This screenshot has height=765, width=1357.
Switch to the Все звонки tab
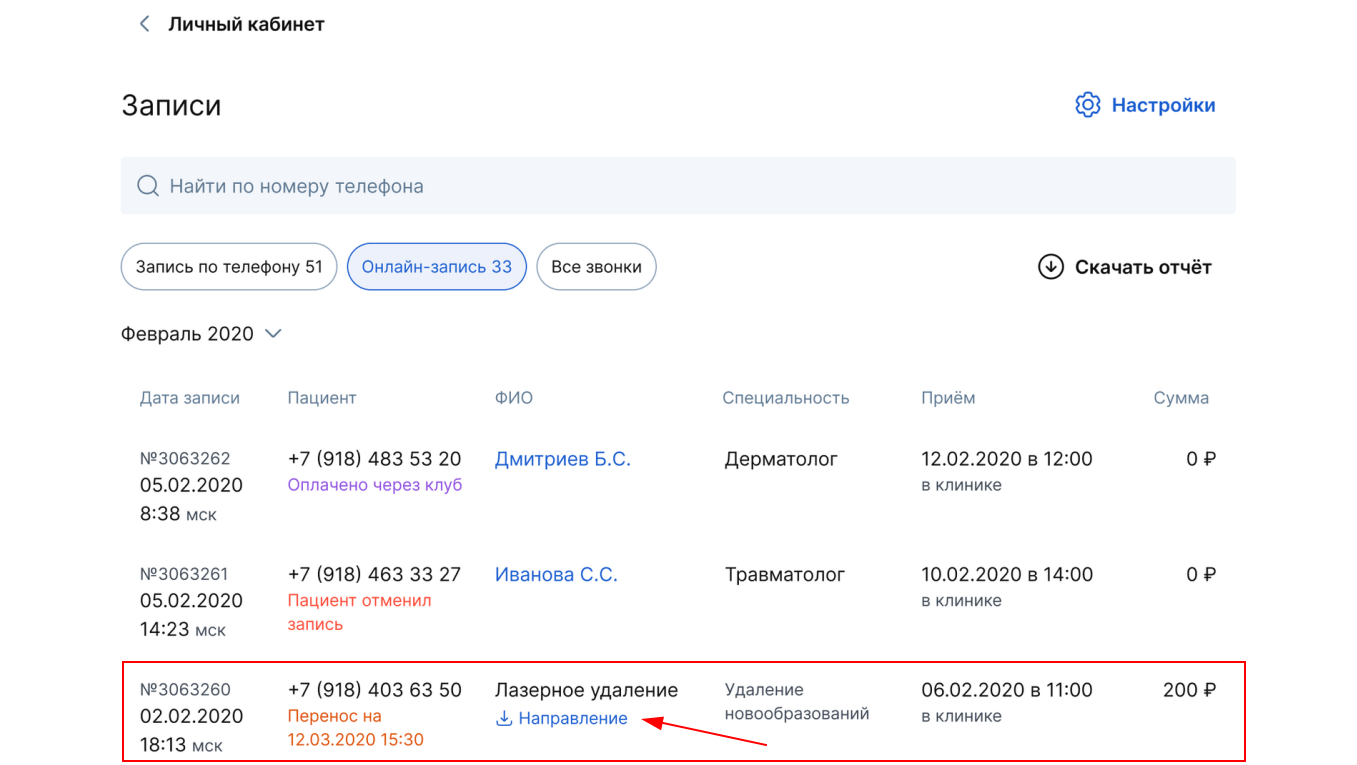596,267
